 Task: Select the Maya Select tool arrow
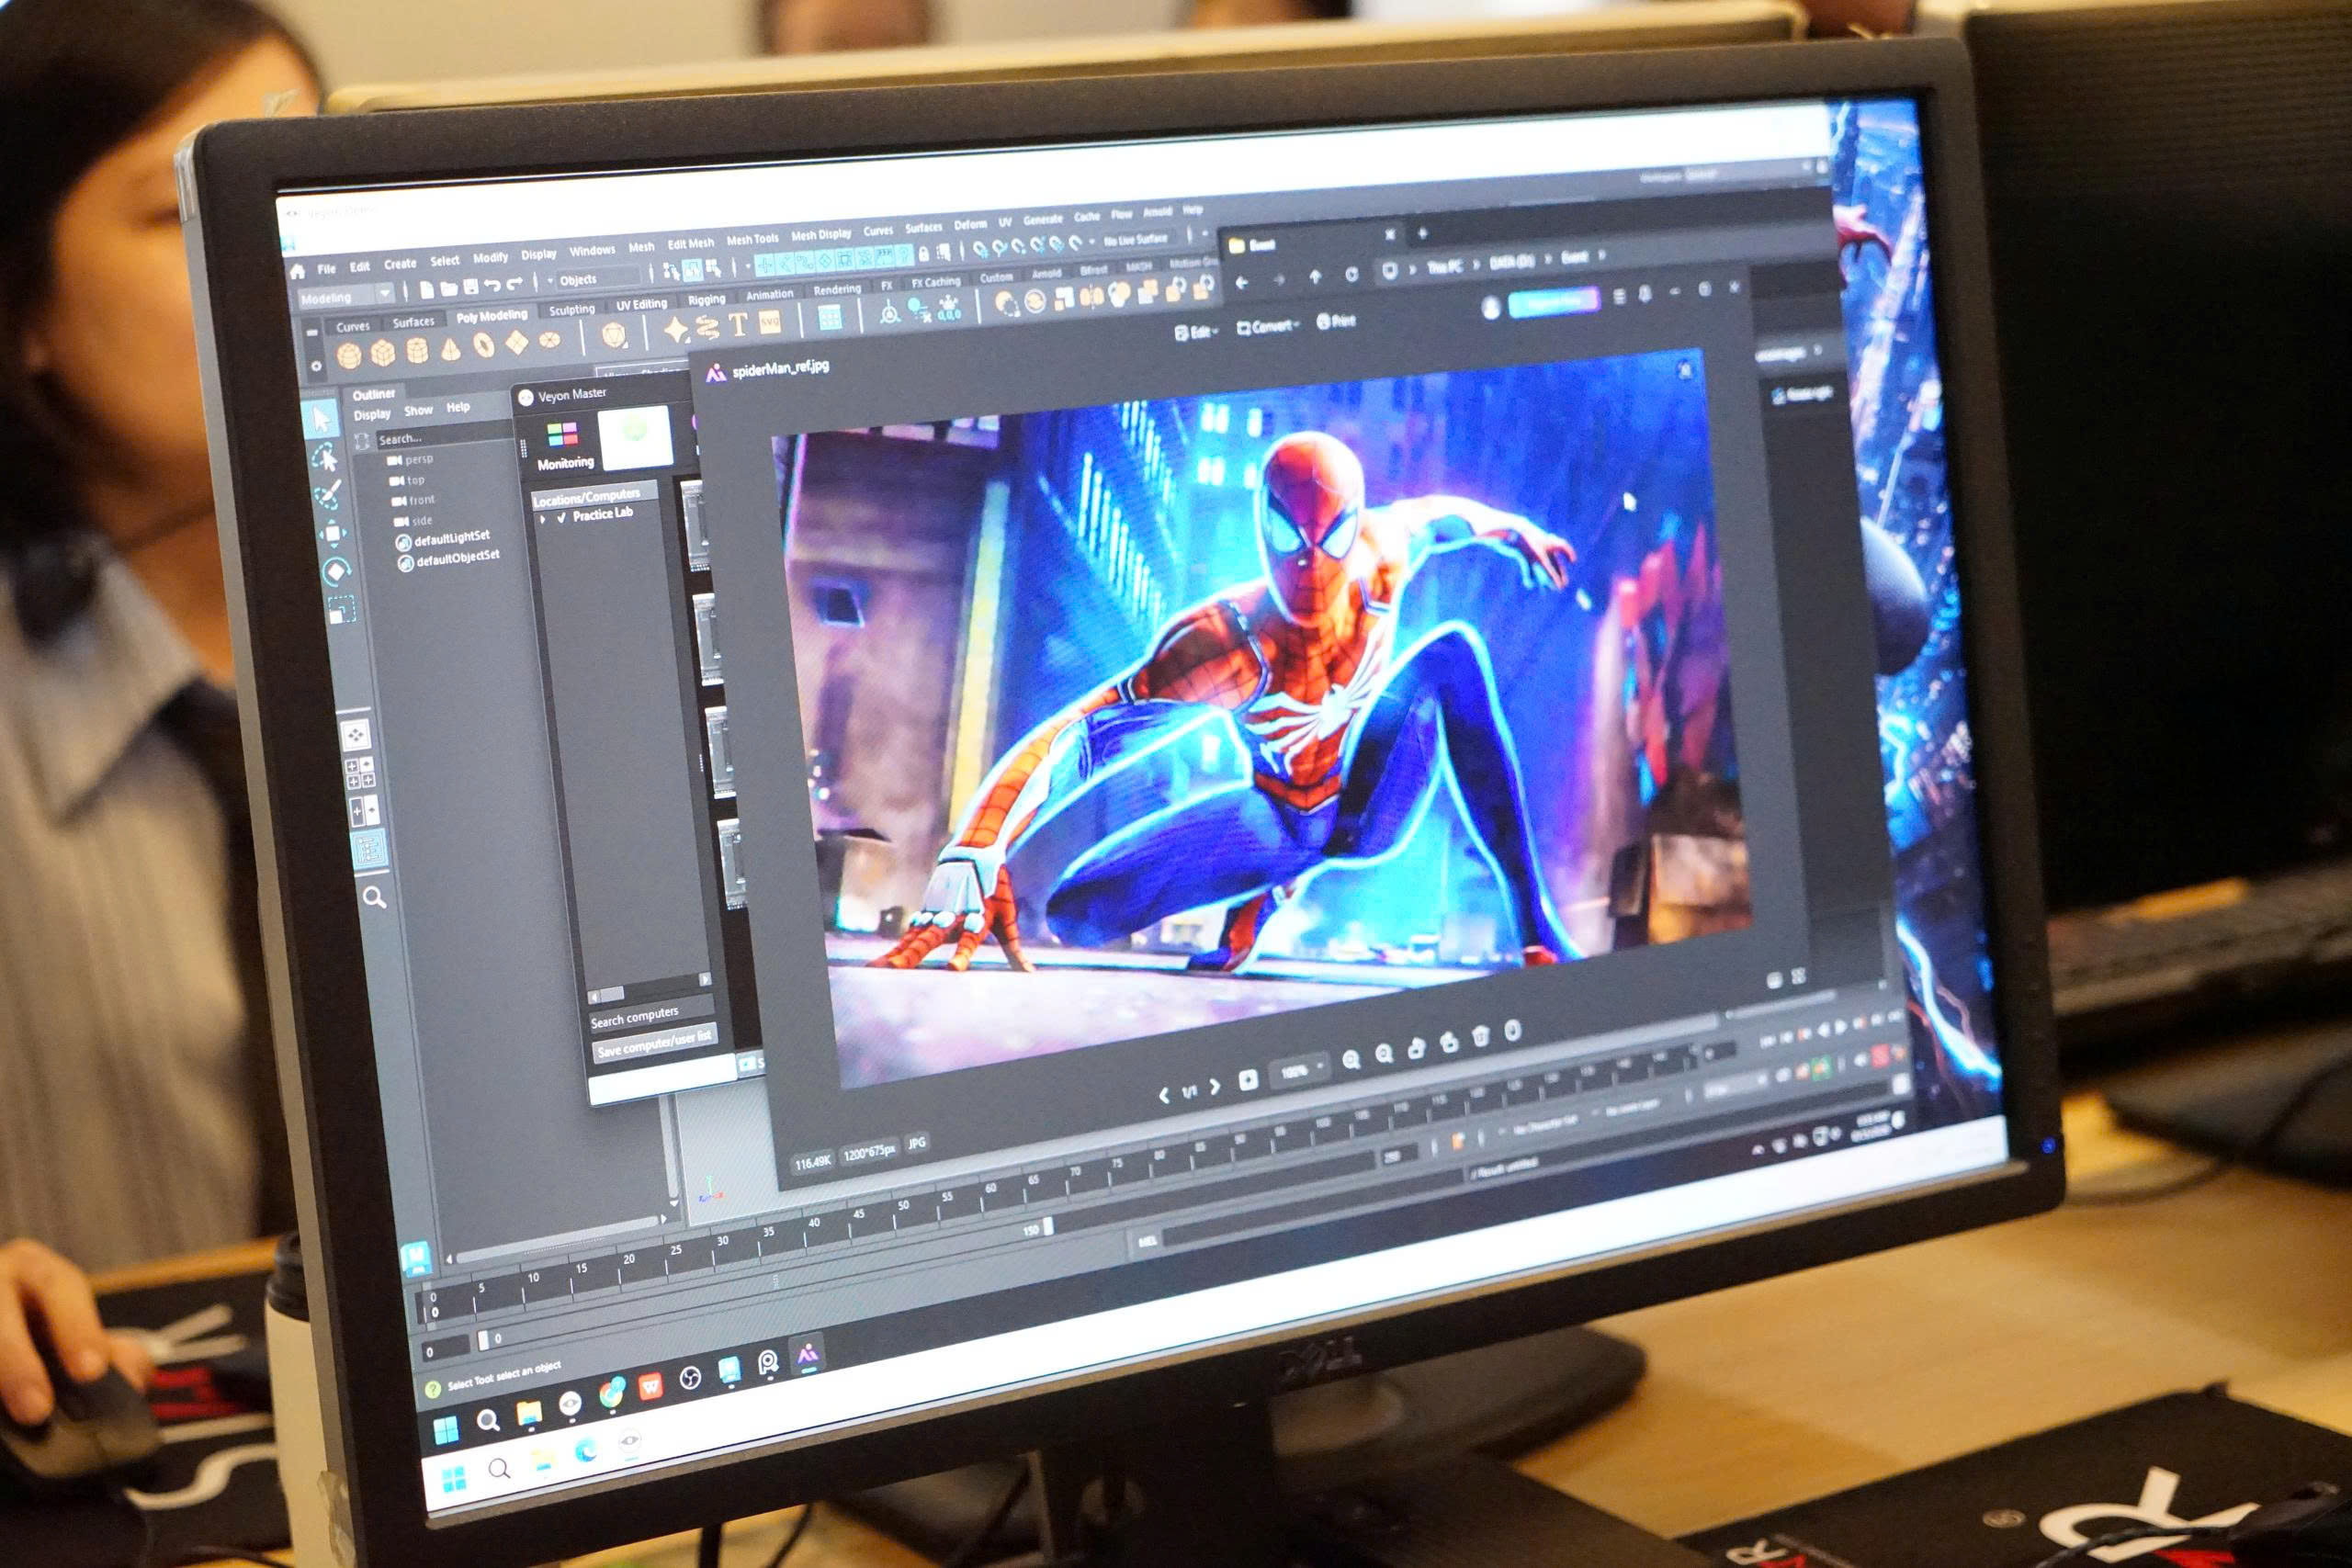click(x=321, y=420)
